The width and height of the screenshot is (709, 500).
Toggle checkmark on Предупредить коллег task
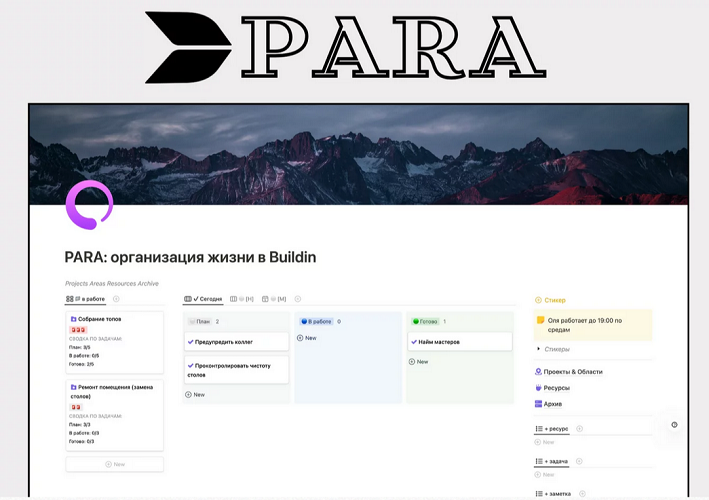coord(191,341)
